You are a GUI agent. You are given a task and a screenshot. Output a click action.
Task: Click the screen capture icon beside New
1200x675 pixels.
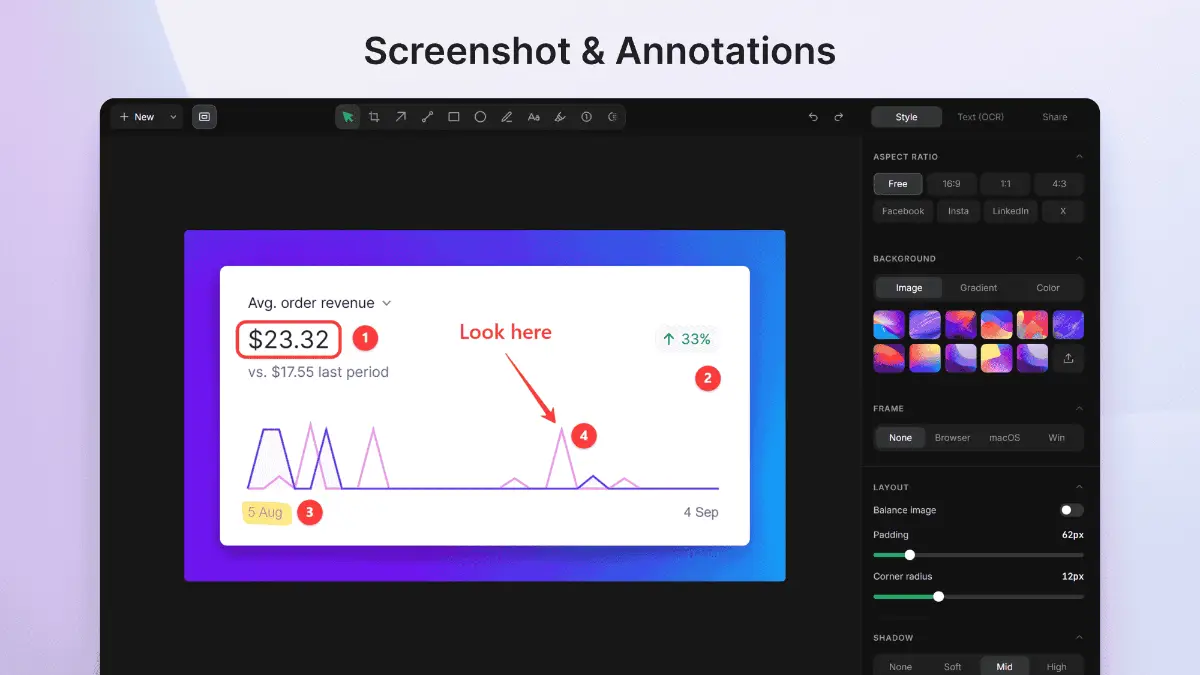point(204,117)
